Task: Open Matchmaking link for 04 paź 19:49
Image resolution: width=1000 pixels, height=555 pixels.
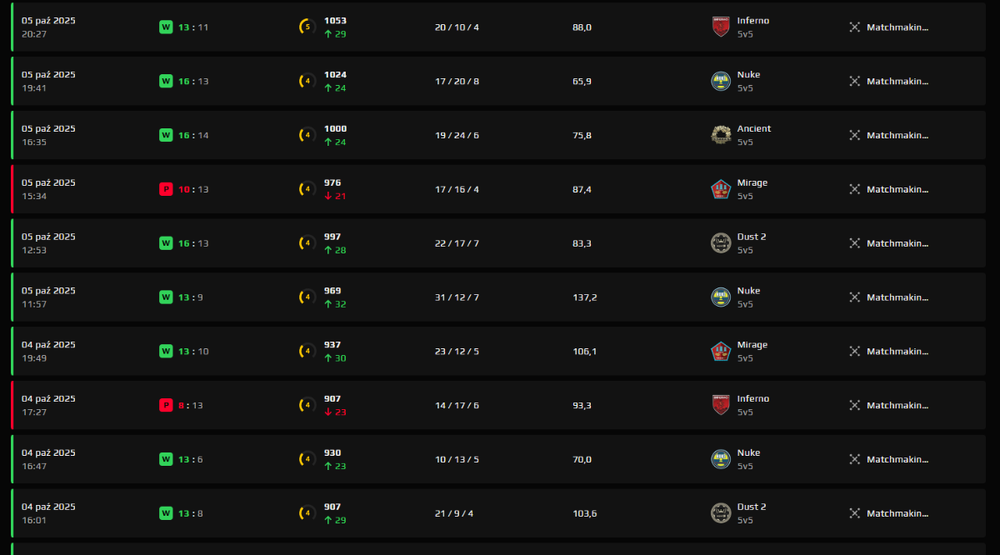Action: click(x=897, y=352)
